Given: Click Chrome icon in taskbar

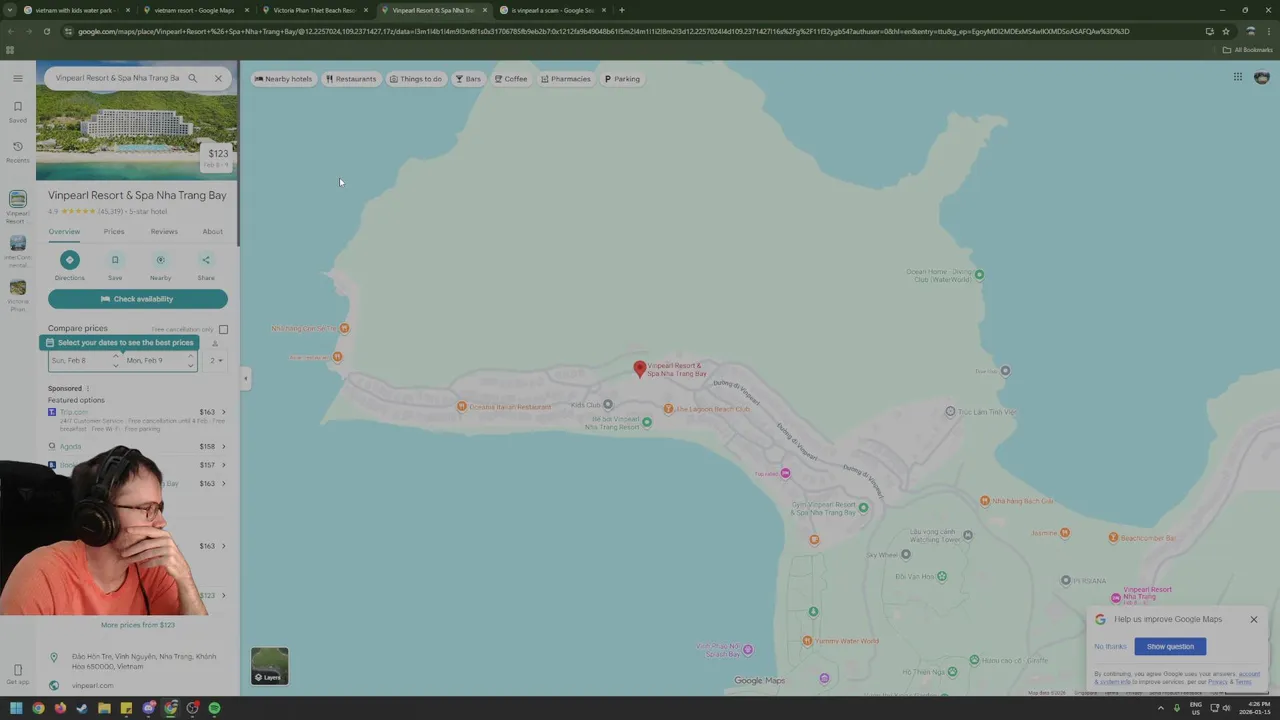Looking at the screenshot, I should click(x=38, y=708).
